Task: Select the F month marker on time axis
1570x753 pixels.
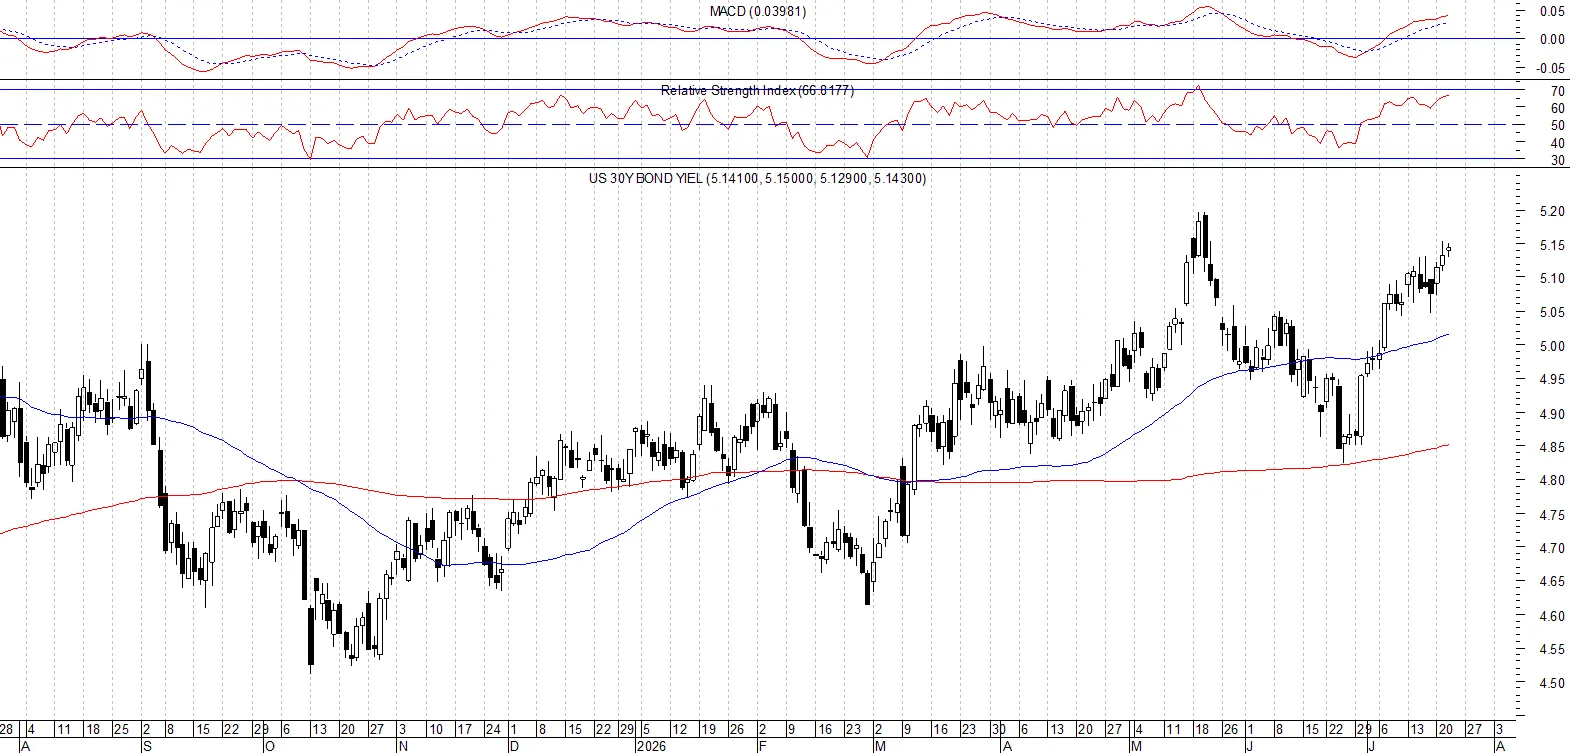Action: coord(762,746)
